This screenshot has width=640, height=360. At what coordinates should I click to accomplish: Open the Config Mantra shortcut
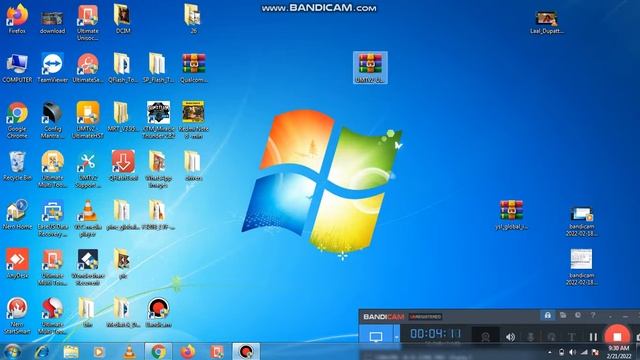pos(52,120)
